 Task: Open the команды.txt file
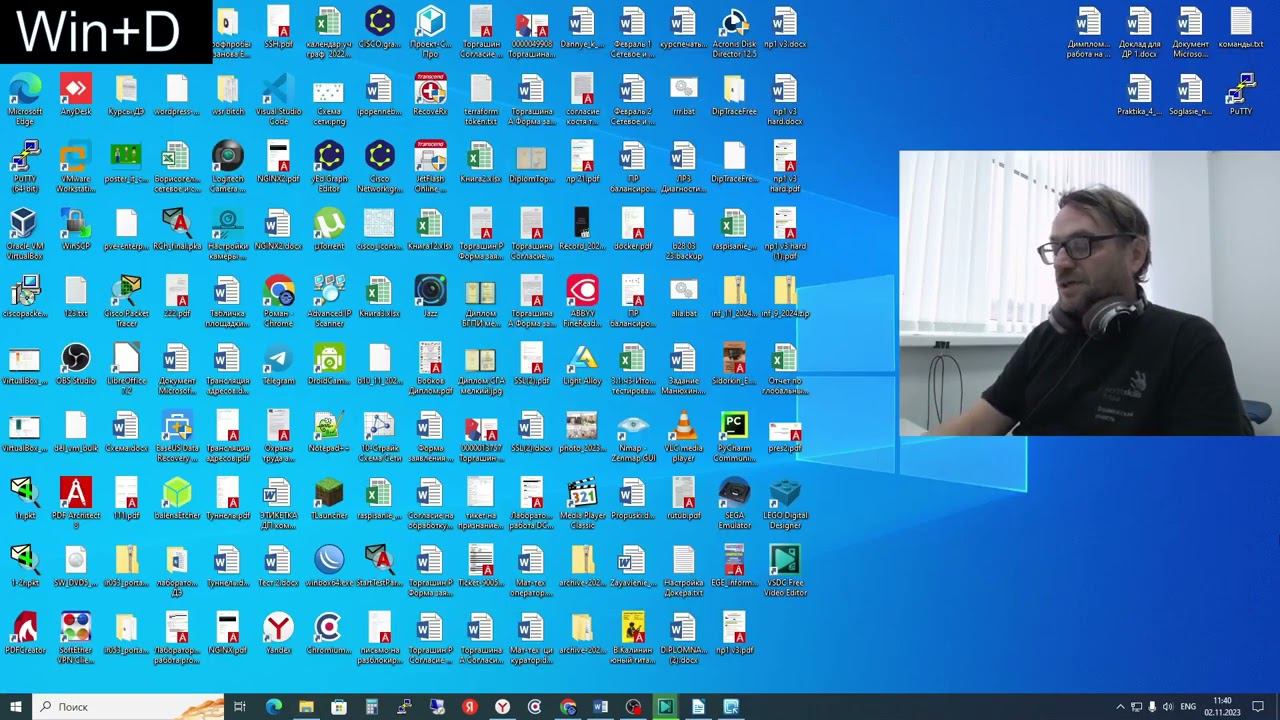pyautogui.click(x=1241, y=22)
